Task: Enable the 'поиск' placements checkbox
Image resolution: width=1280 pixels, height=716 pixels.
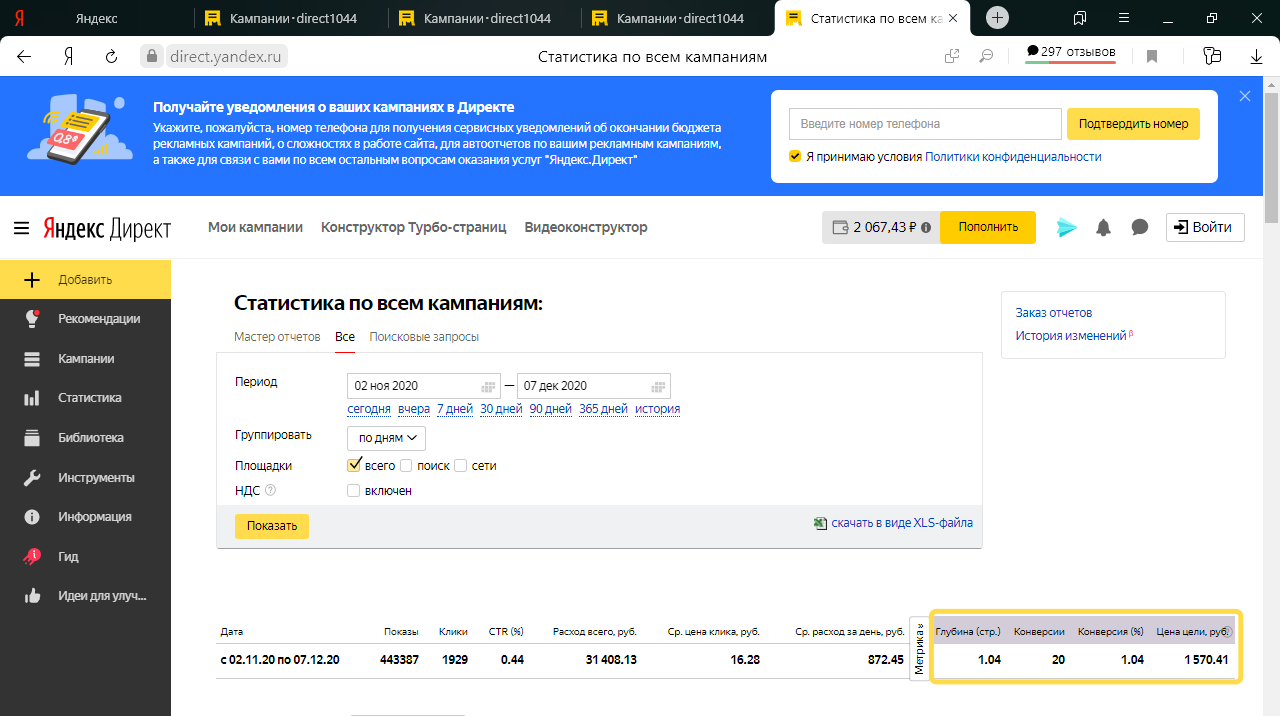Action: 406,465
